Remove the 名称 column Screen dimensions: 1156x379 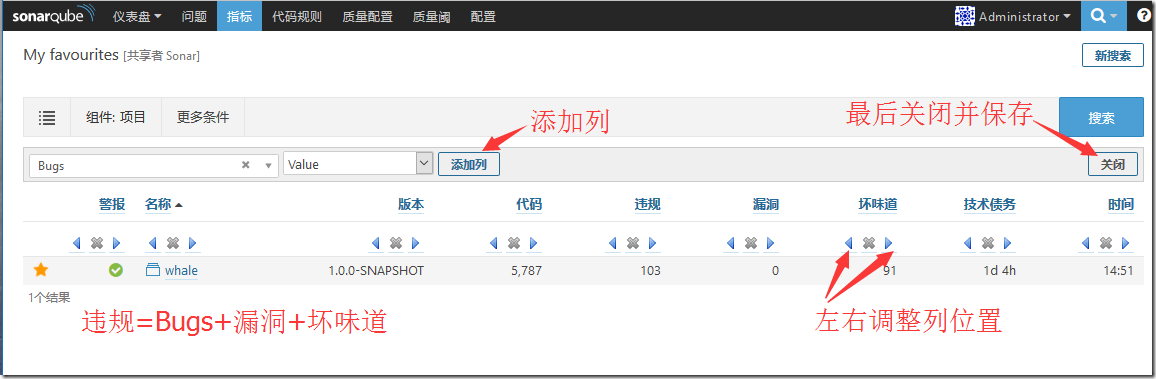coord(173,243)
